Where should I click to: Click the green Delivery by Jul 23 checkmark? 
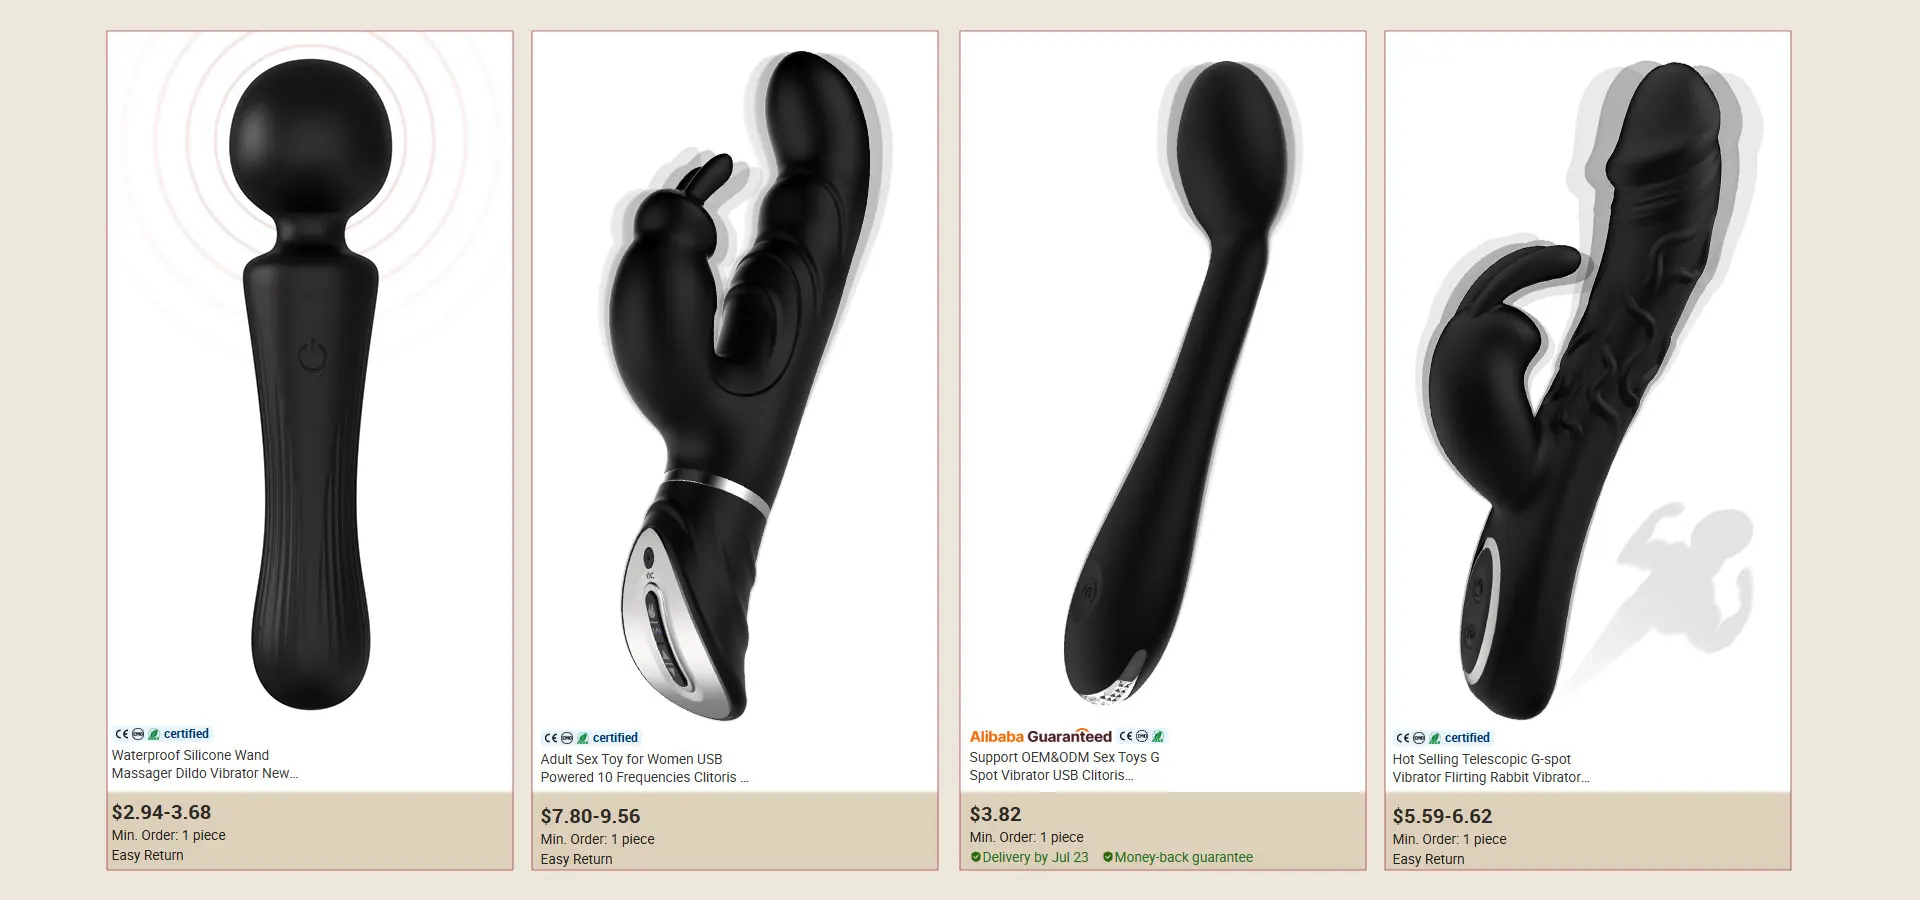(x=976, y=857)
